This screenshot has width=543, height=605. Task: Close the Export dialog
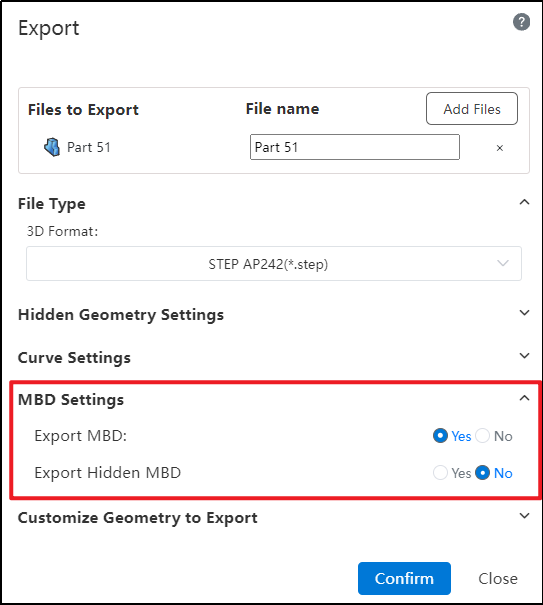point(498,578)
